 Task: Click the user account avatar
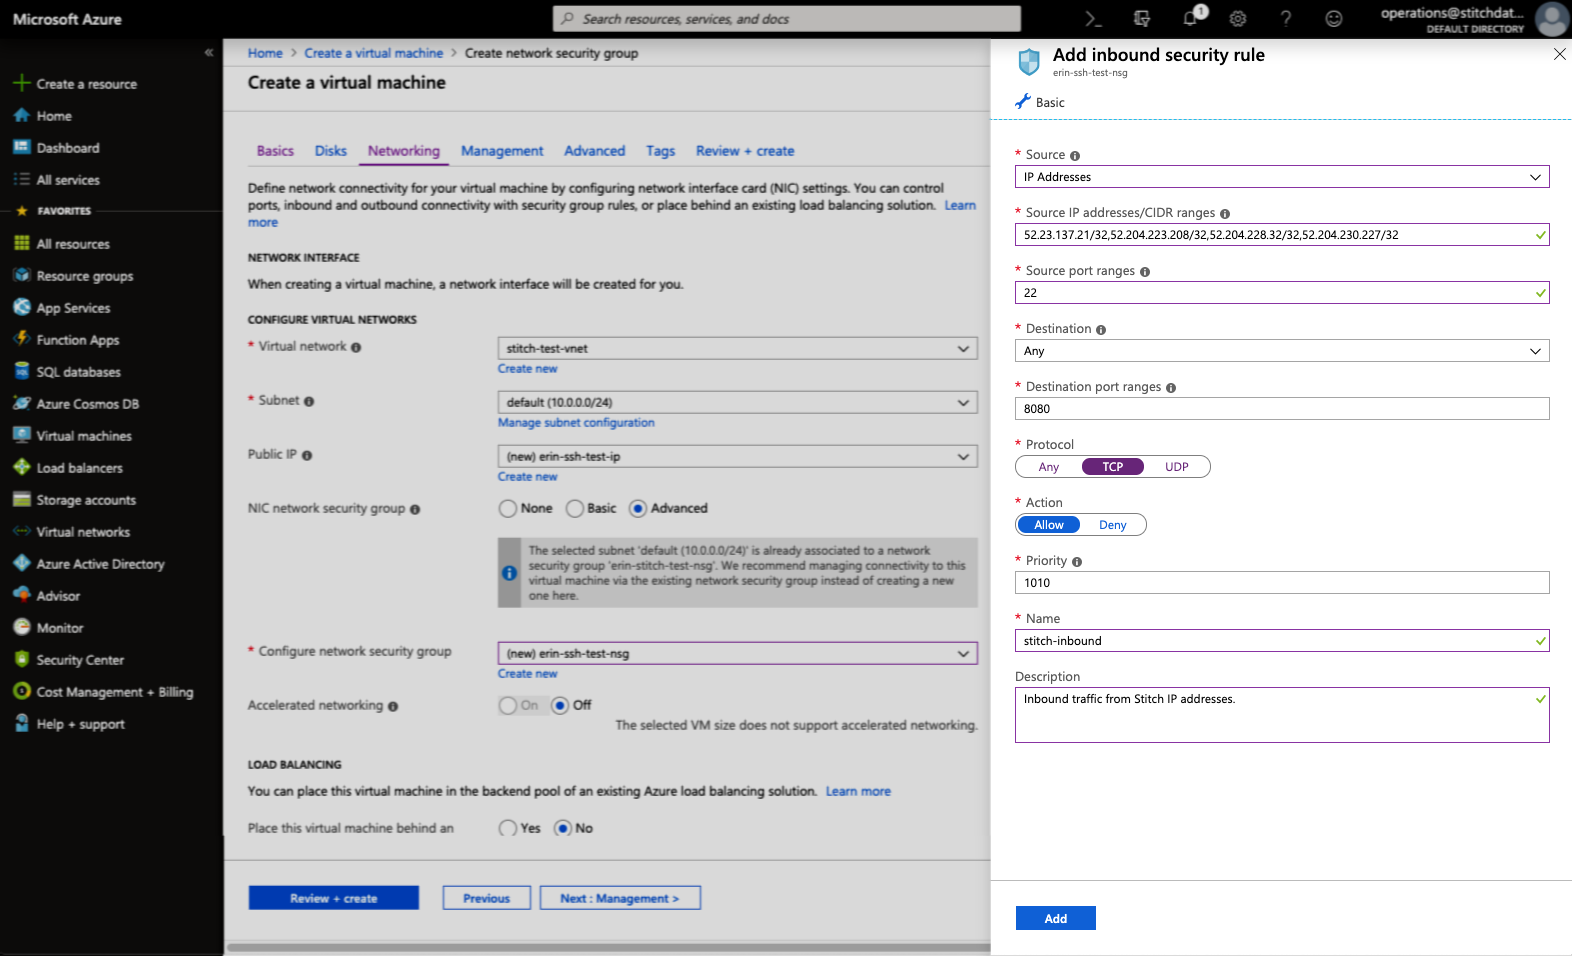click(1552, 19)
